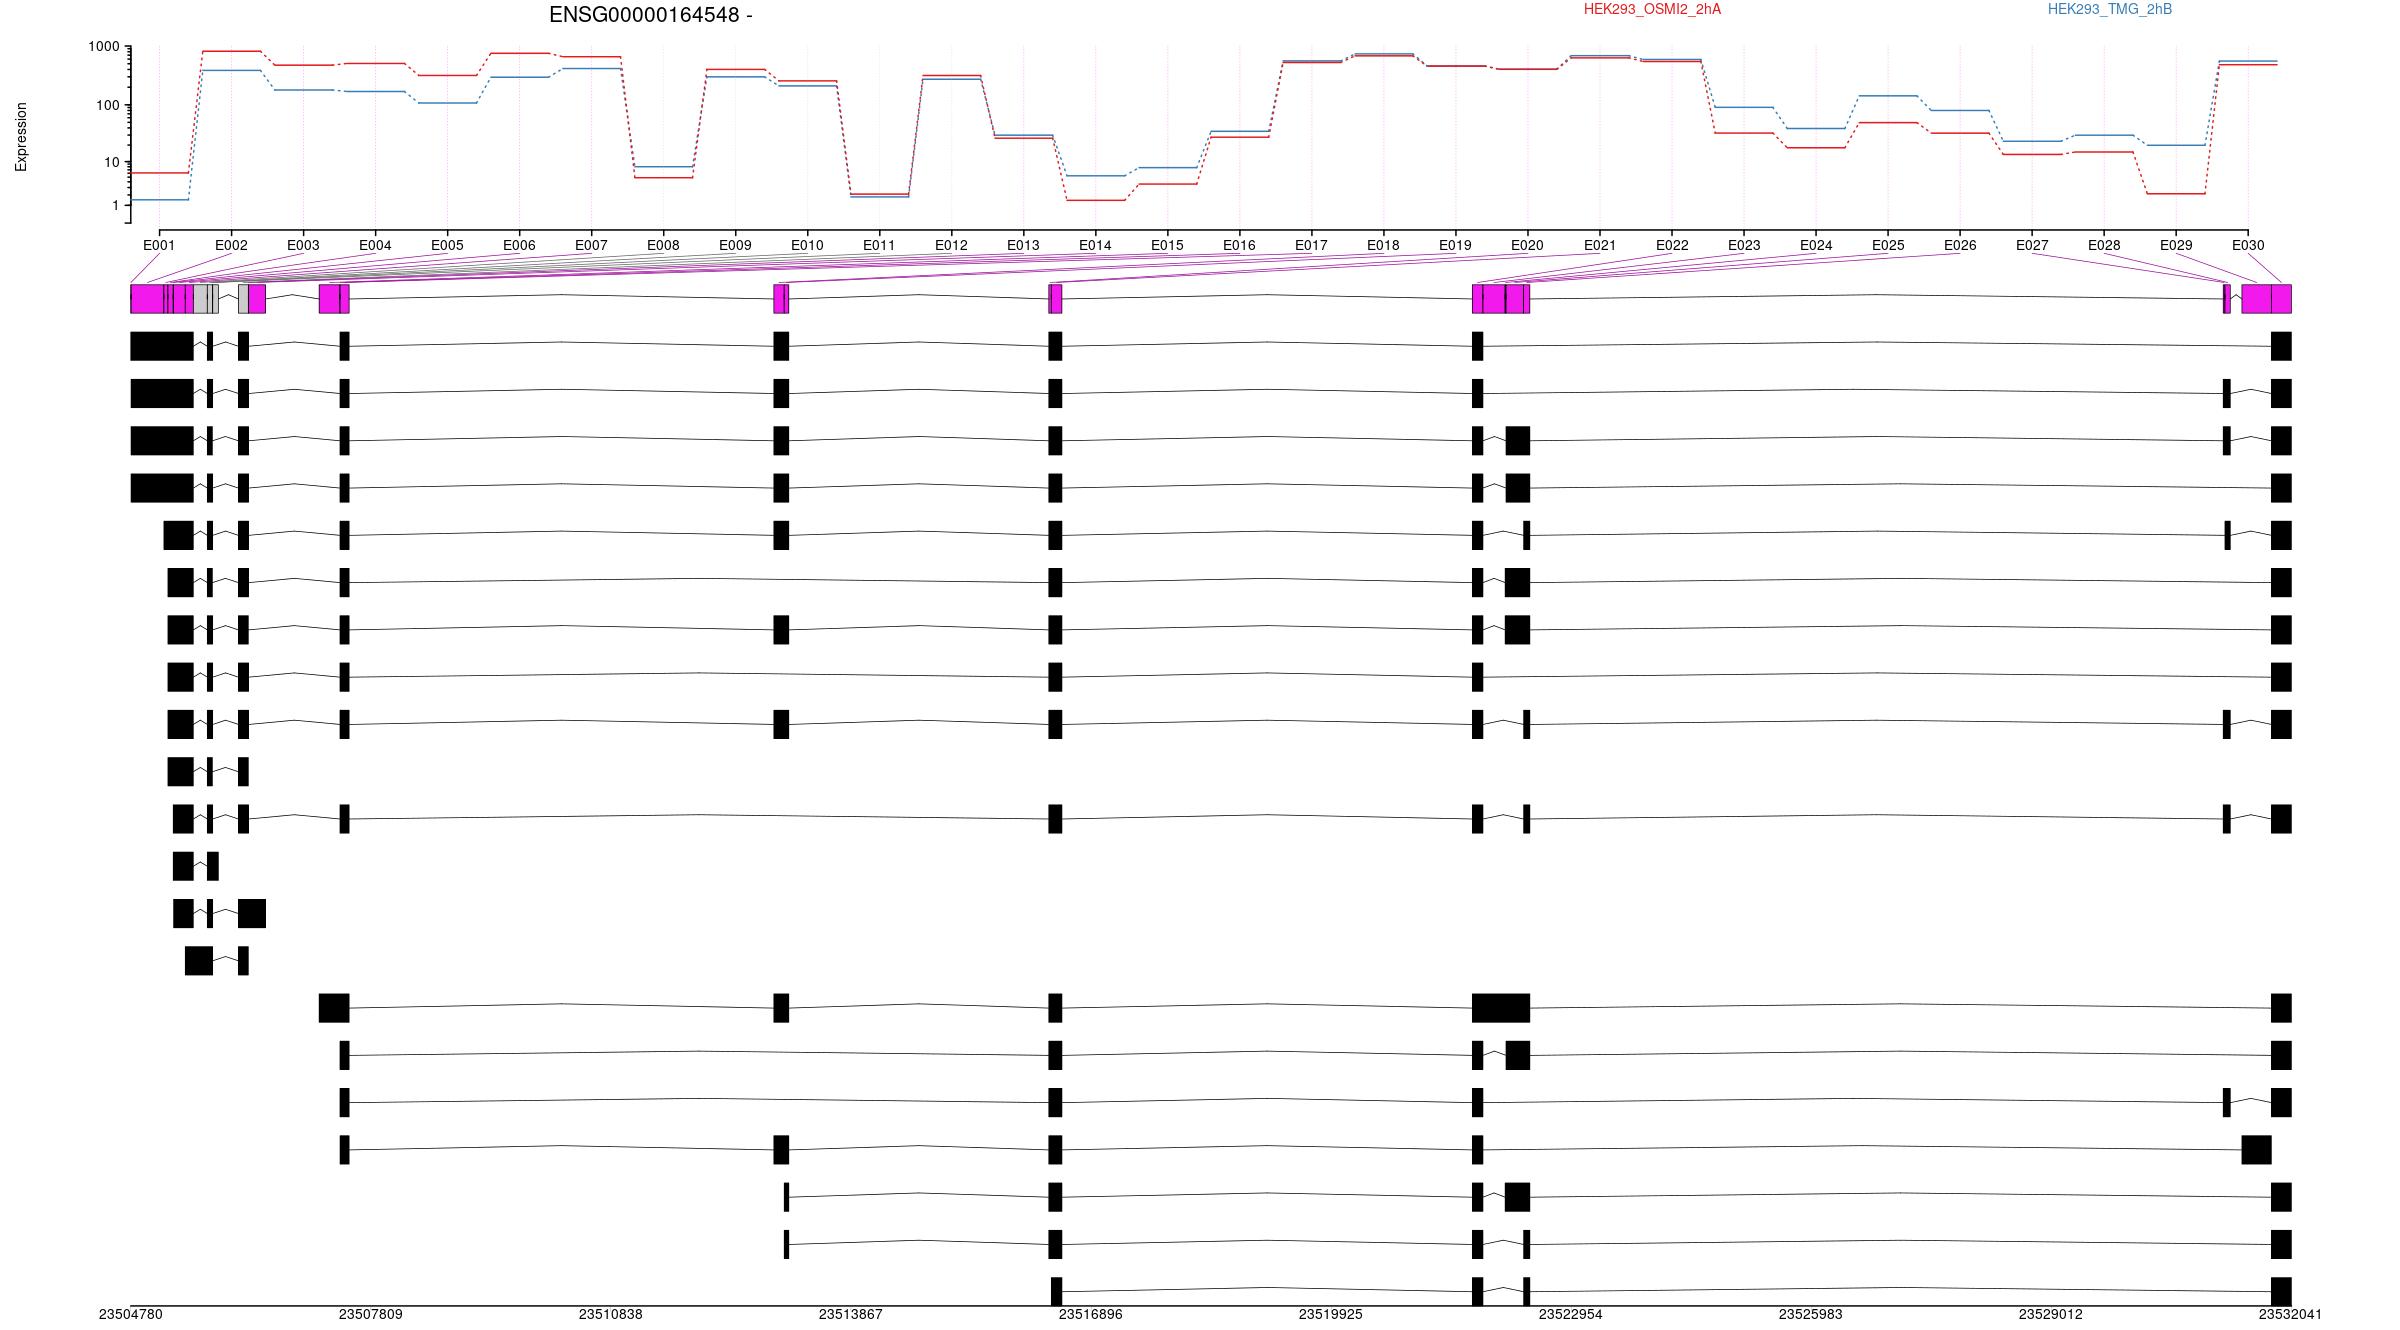Click exon bin label E017

[1311, 245]
